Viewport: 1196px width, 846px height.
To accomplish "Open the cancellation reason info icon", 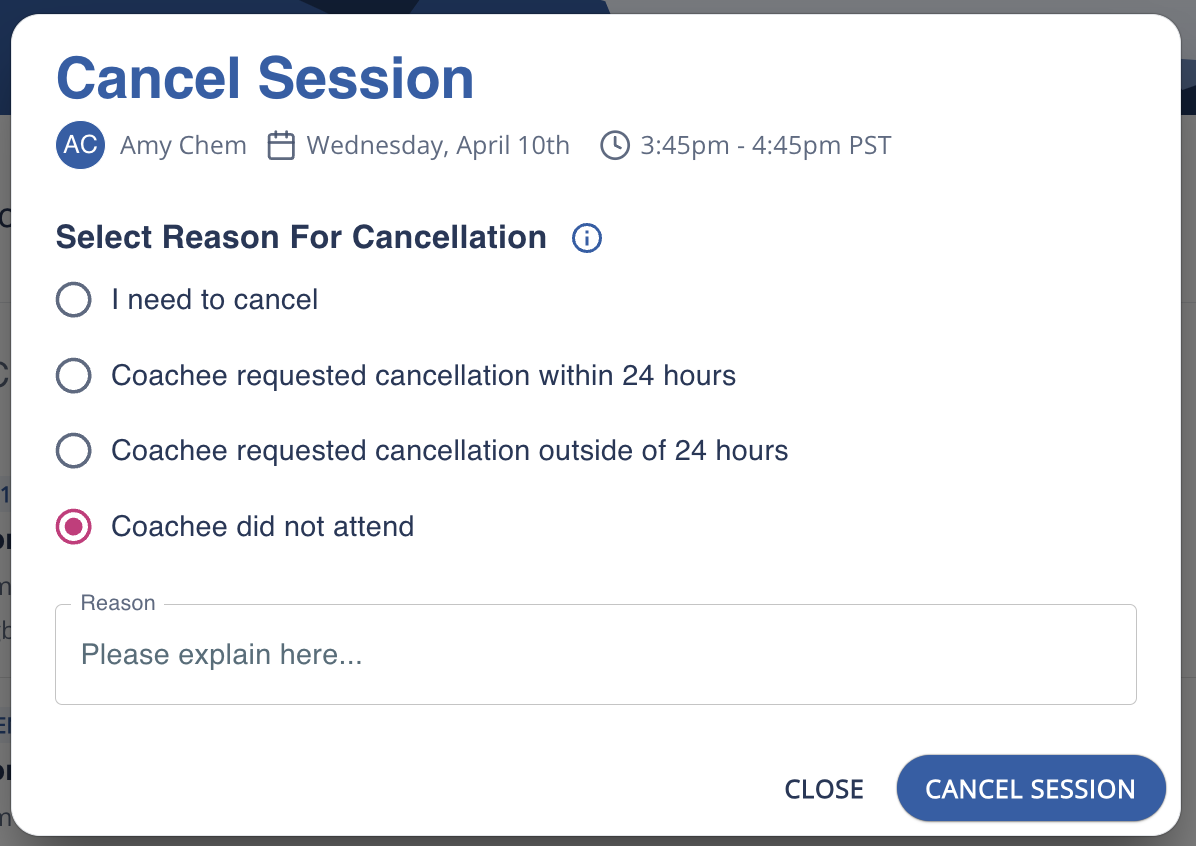I will tap(587, 238).
